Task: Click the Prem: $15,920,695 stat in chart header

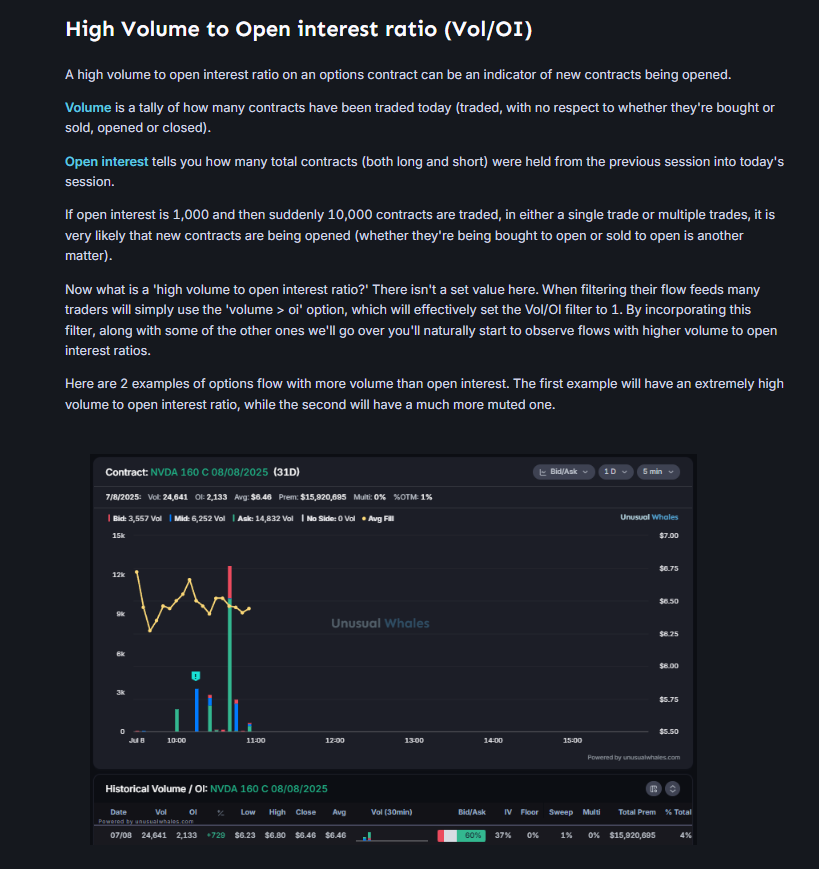Action: 313,497
